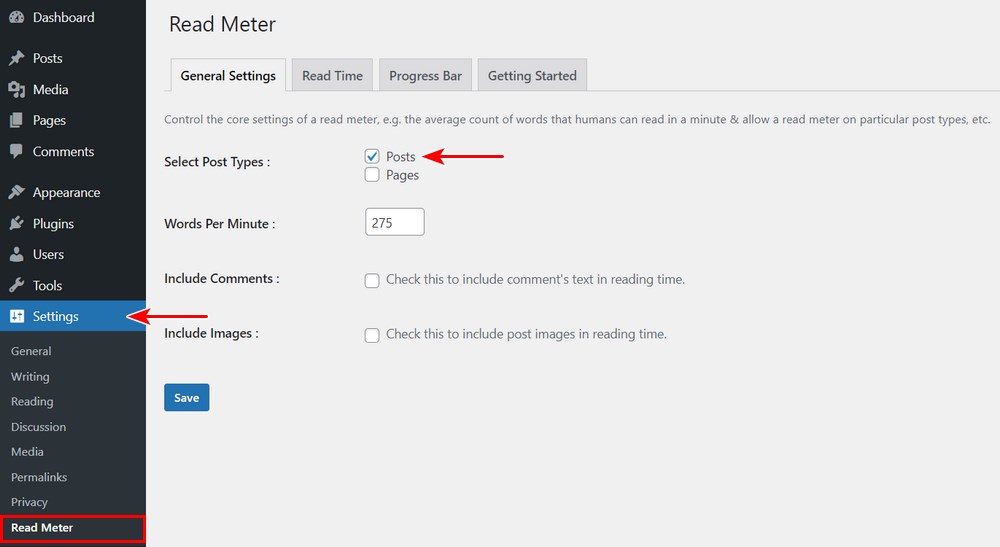
Task: Uncheck the Posts post type checkbox
Action: point(372,156)
